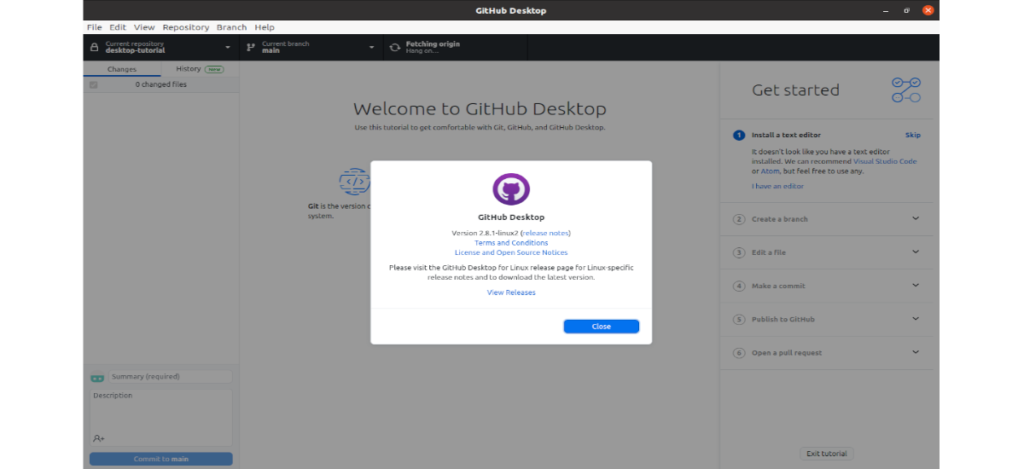Close the About dialog with Close button
Screen dimensions: 1024x469
click(601, 327)
